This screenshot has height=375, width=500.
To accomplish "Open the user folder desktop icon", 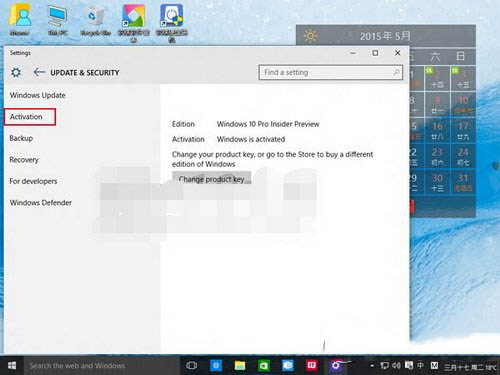I will pyautogui.click(x=20, y=20).
